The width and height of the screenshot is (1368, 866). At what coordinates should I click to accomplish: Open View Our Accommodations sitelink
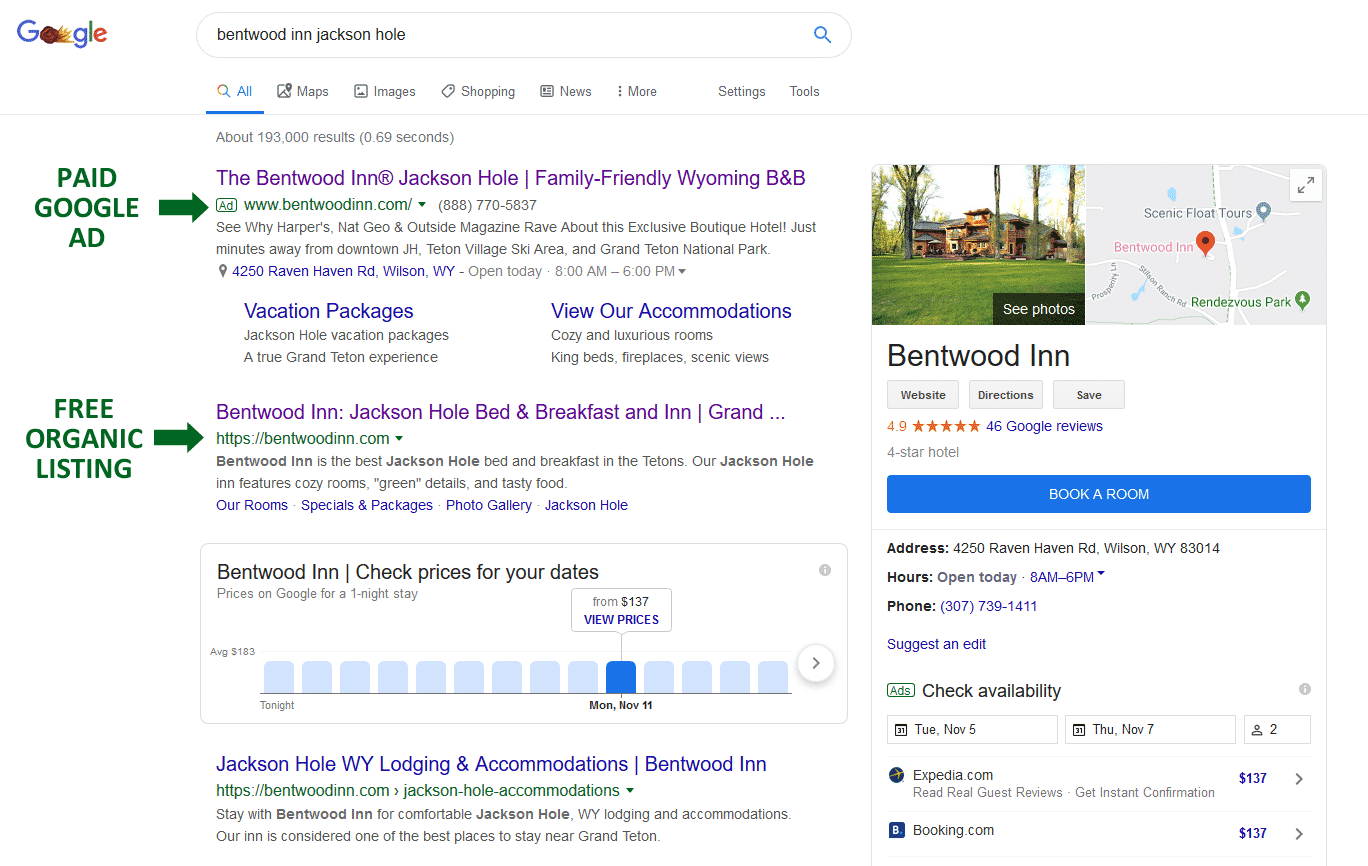(671, 311)
